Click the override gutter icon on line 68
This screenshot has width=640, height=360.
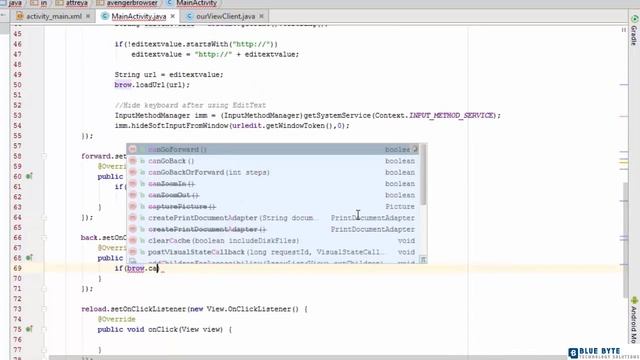click(29, 258)
